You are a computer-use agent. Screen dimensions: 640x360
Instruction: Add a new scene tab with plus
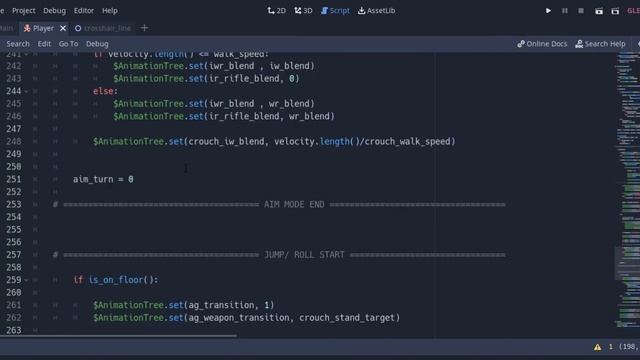tap(144, 28)
